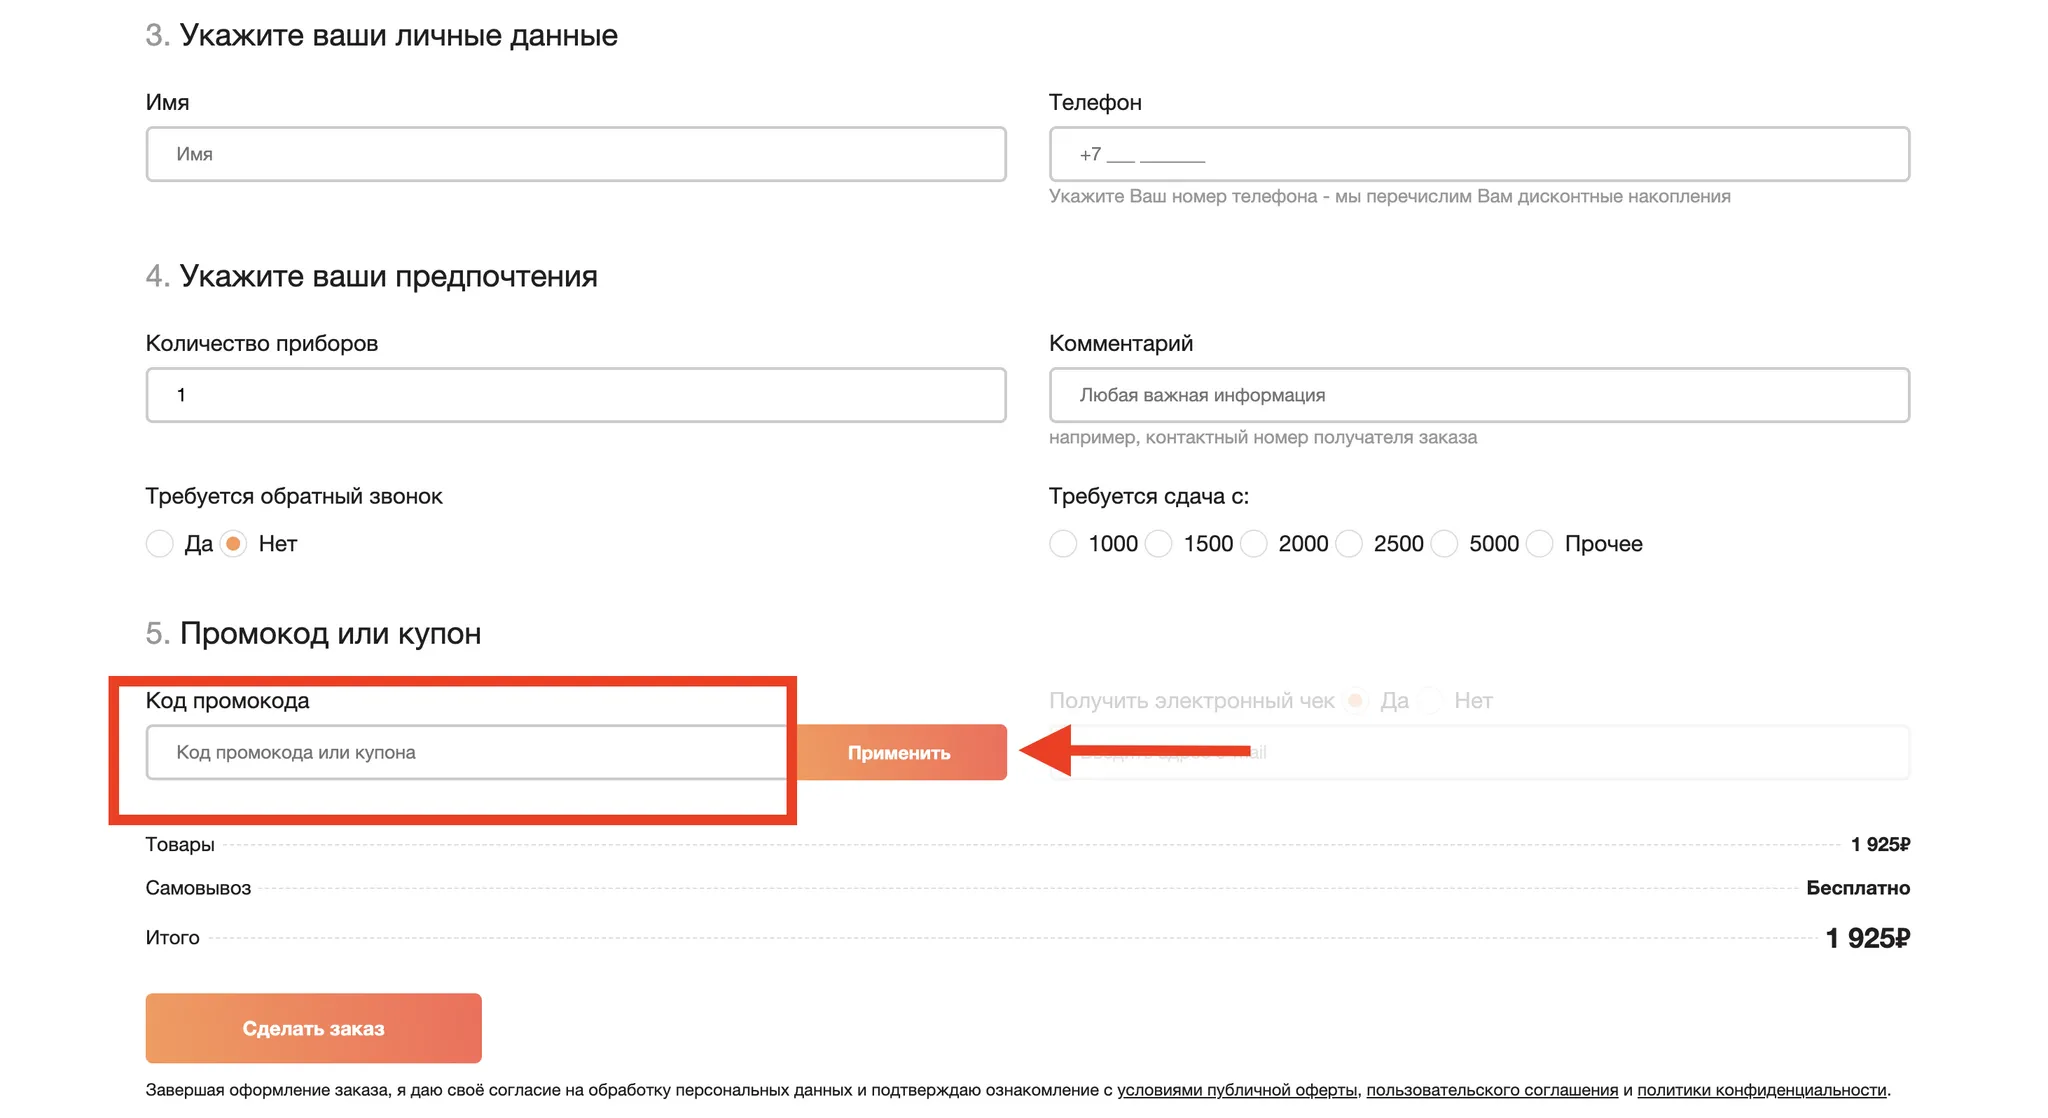Open условиями публичной оферты link
This screenshot has height=1118, width=2048.
1237,1090
